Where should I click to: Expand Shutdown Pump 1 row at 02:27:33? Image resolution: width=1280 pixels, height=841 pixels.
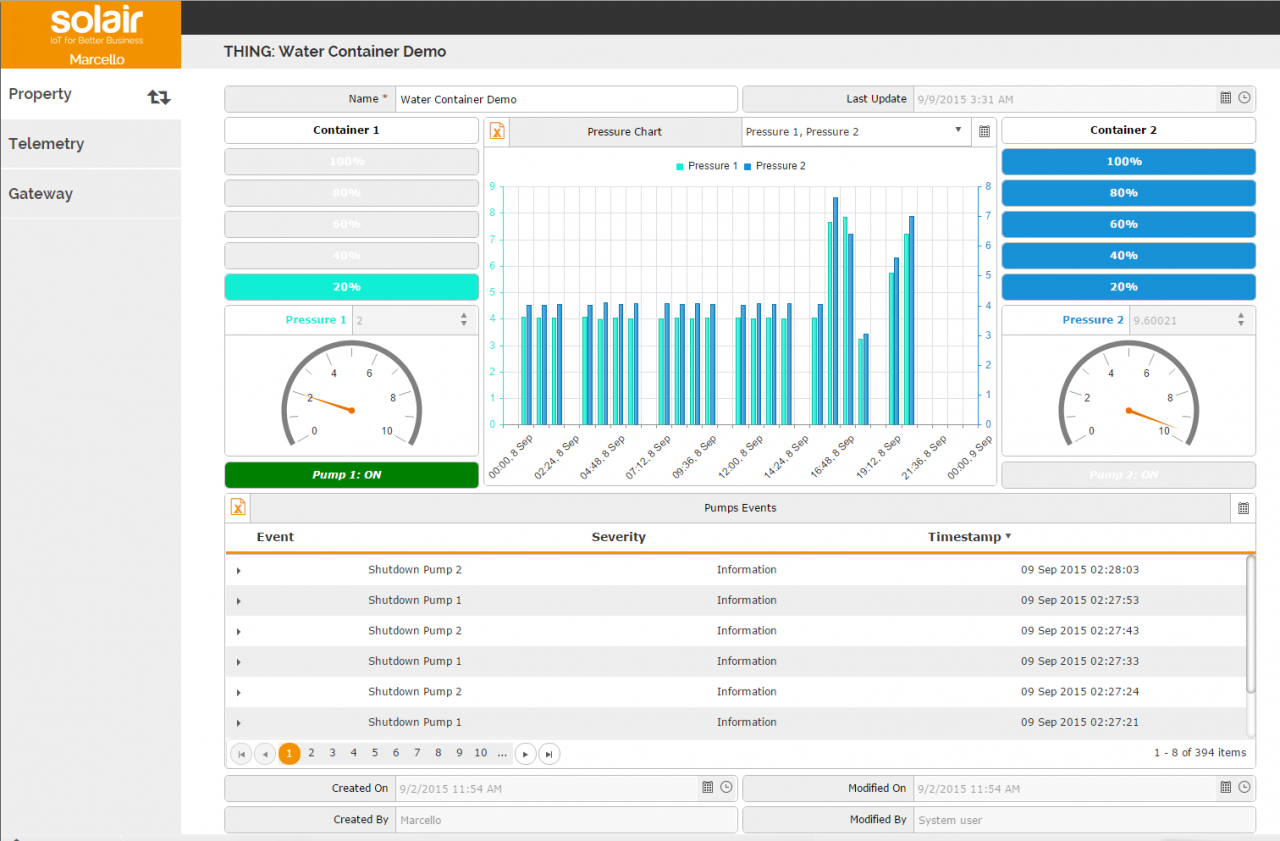tap(238, 662)
